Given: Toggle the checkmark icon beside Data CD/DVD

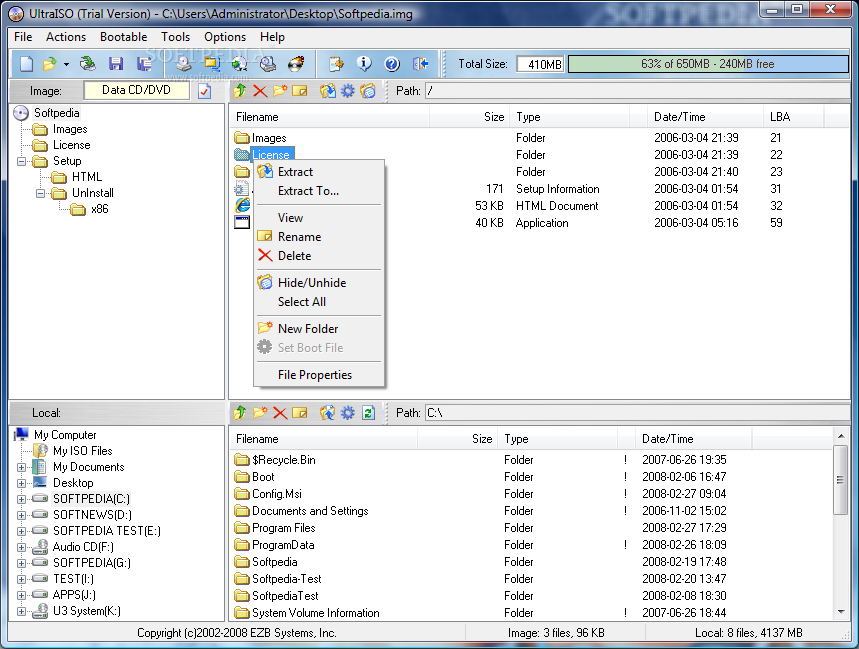Looking at the screenshot, I should 205,91.
